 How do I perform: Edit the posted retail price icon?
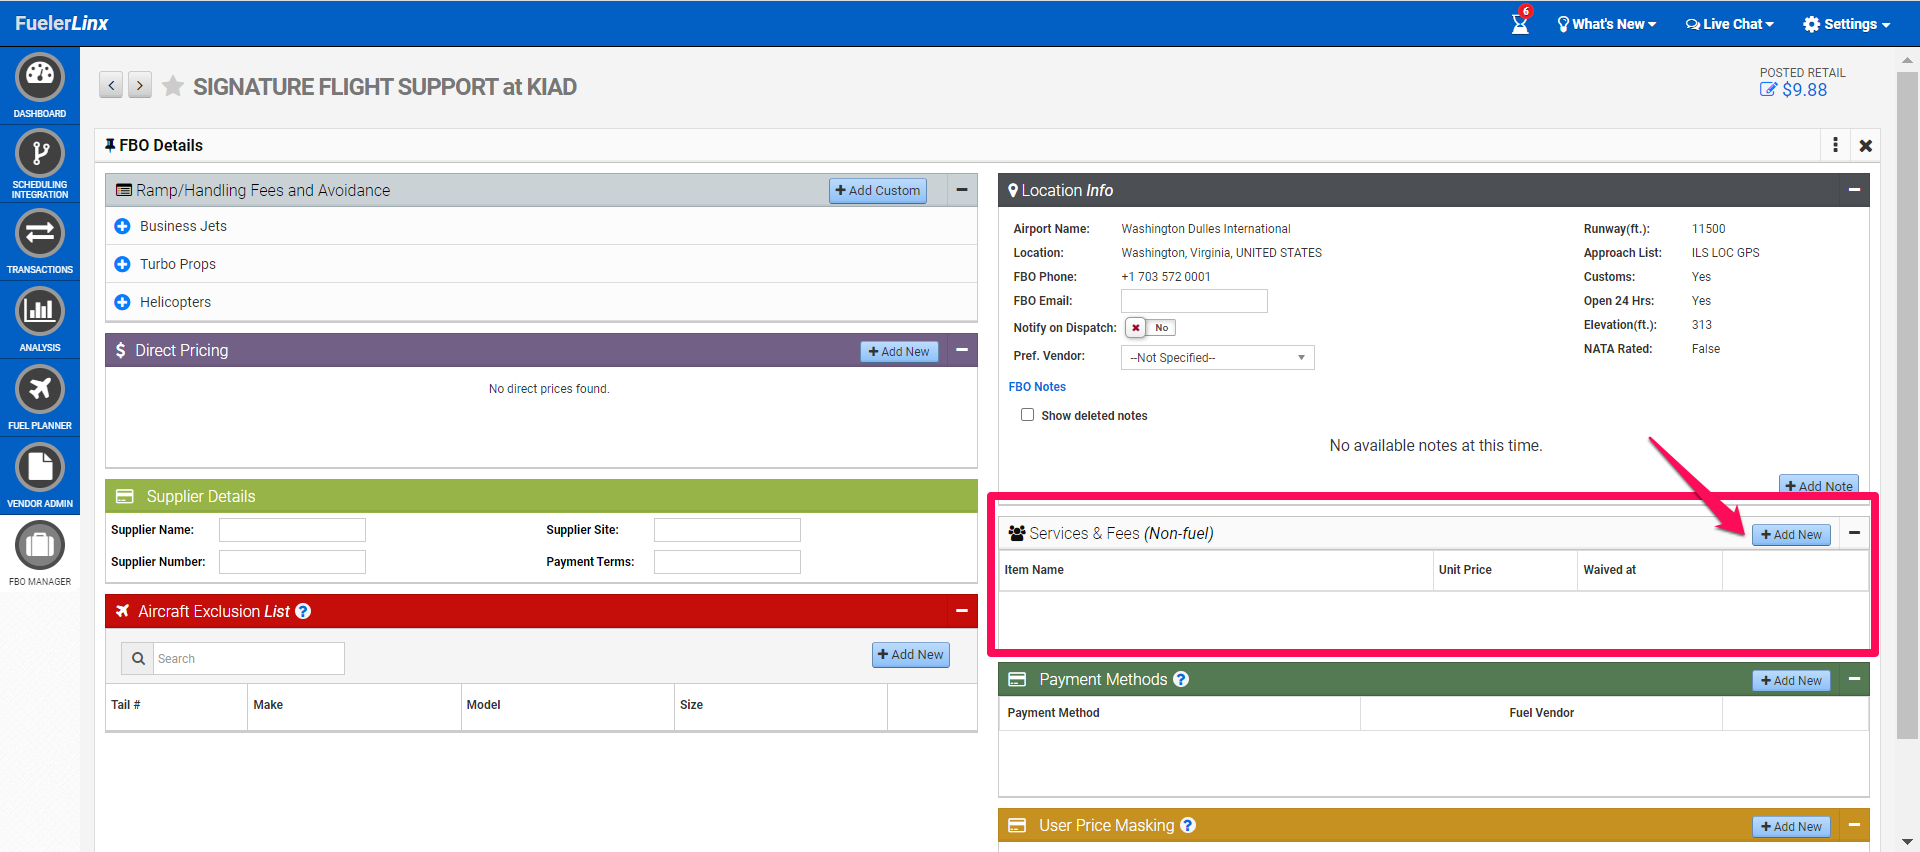1768,89
